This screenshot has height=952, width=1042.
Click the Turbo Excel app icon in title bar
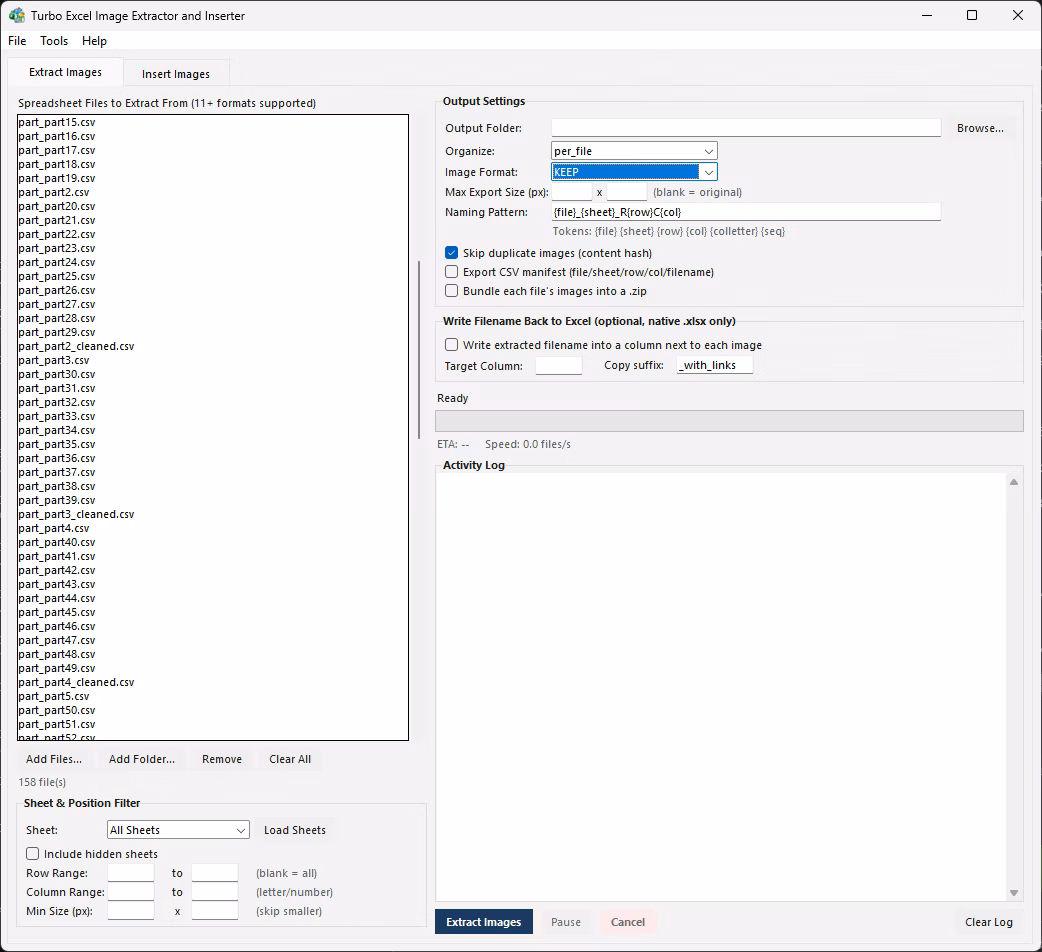click(x=17, y=15)
